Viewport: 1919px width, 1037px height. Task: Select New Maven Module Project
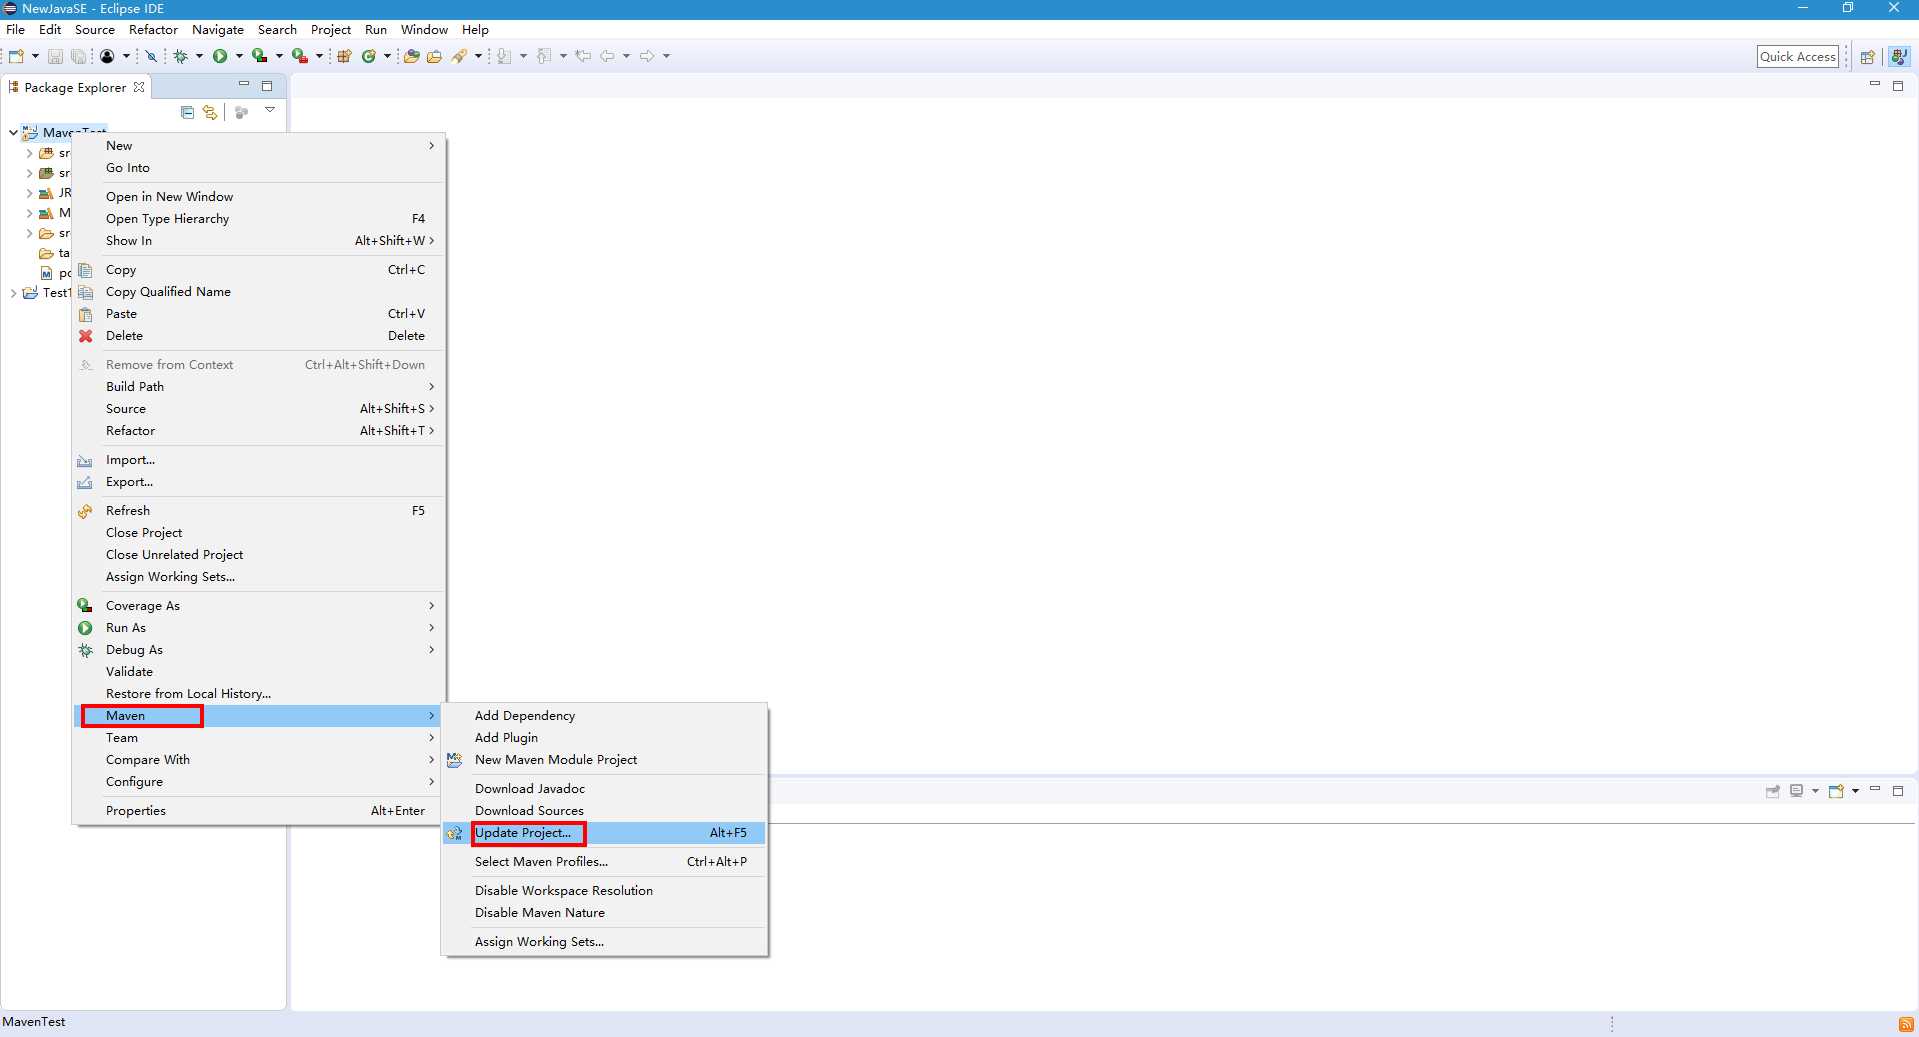pos(604,760)
